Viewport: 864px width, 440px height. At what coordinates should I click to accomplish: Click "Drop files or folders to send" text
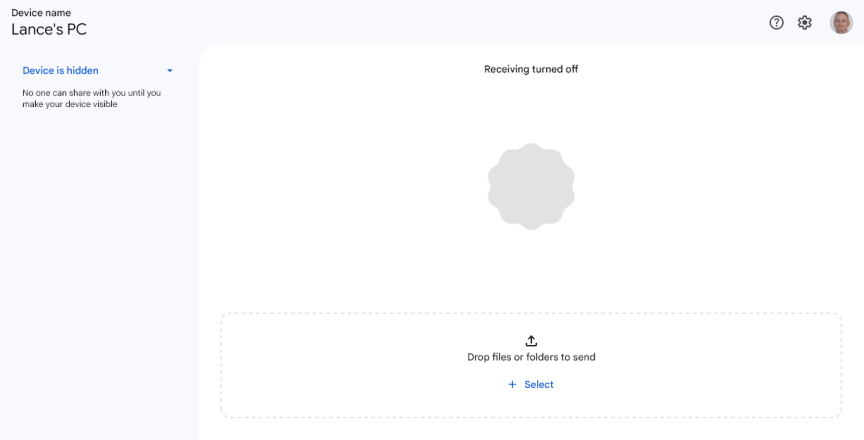[x=531, y=357]
